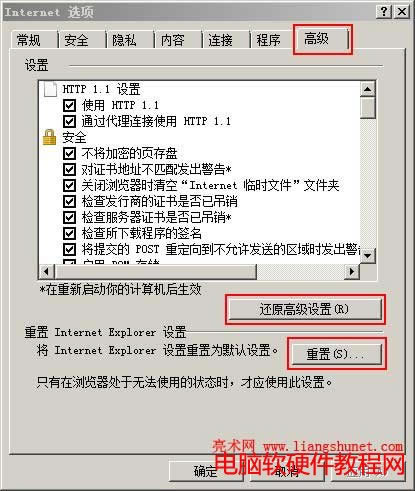Click the scroll right arrow of settings list
415x491 pixels.
click(352, 271)
